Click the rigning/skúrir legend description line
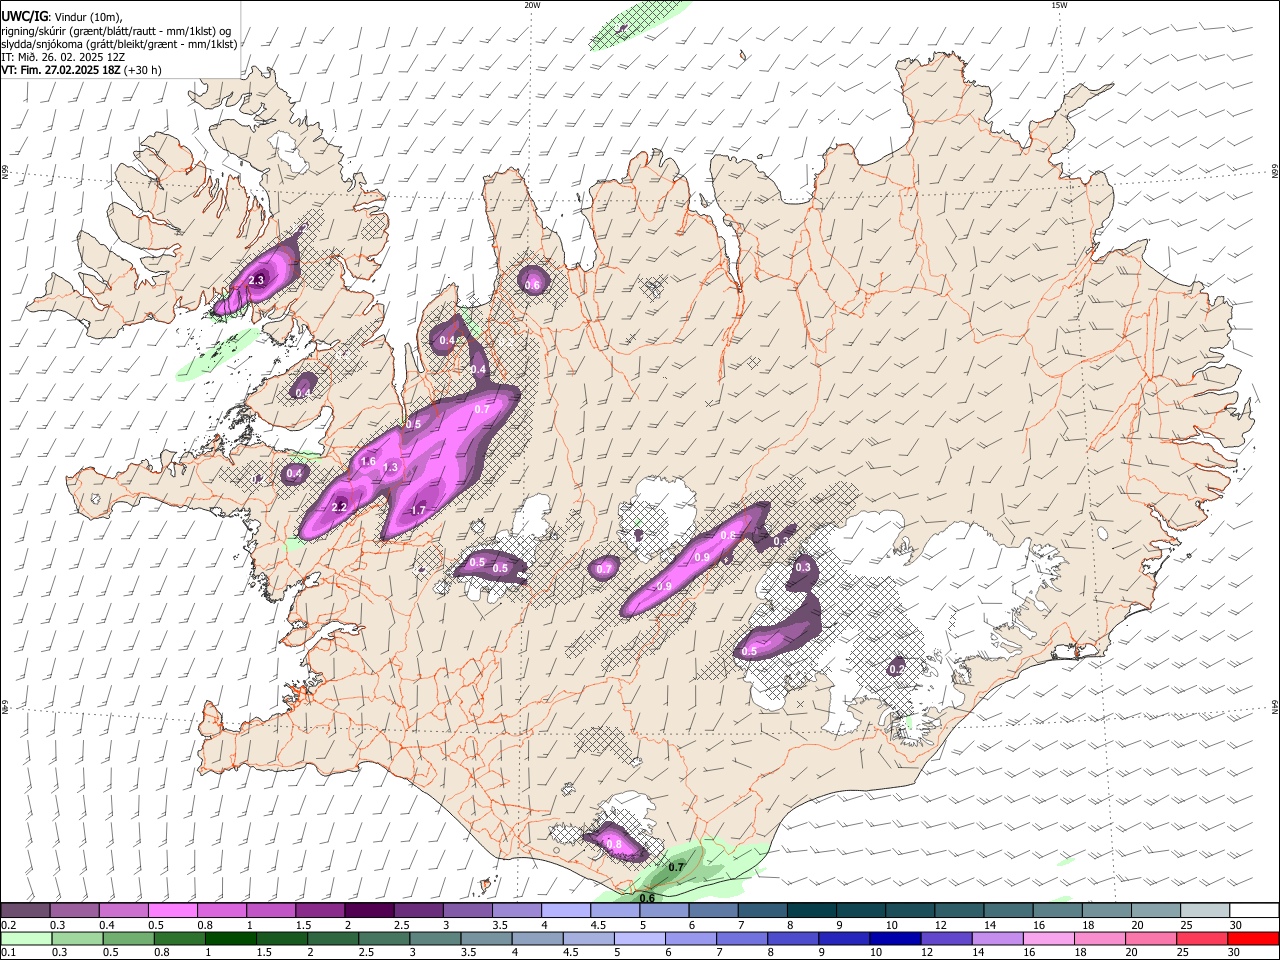This screenshot has height=960, width=1280. (x=116, y=31)
